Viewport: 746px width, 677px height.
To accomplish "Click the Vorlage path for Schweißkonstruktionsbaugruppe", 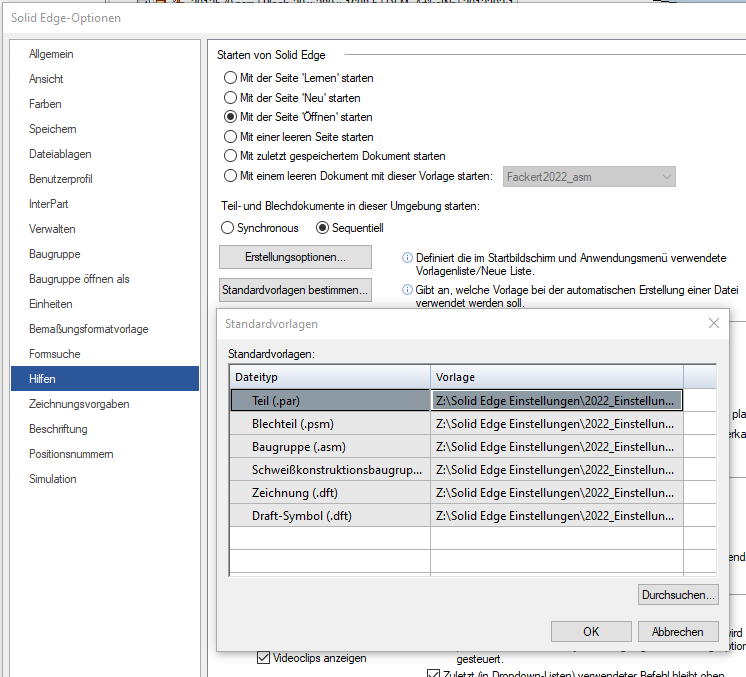I will [x=557, y=470].
